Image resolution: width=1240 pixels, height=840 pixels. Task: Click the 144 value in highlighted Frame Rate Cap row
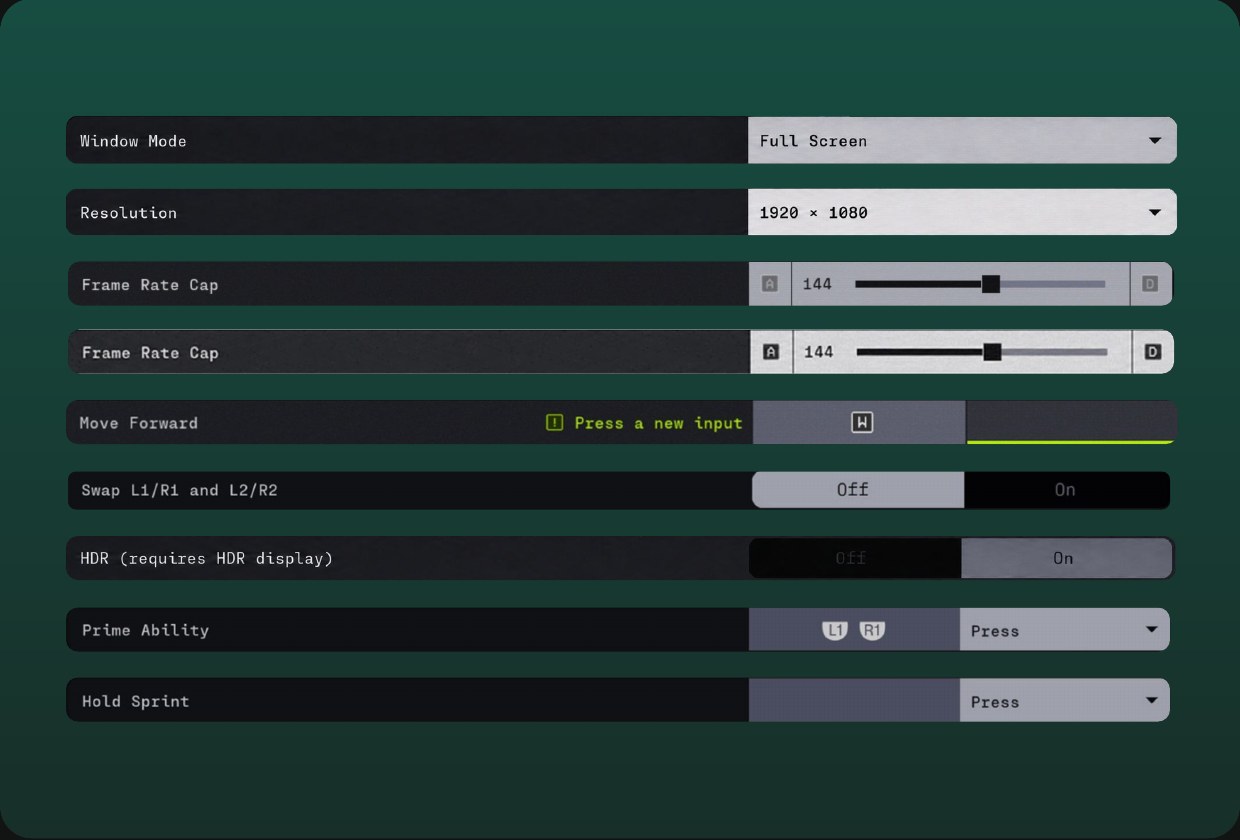818,352
